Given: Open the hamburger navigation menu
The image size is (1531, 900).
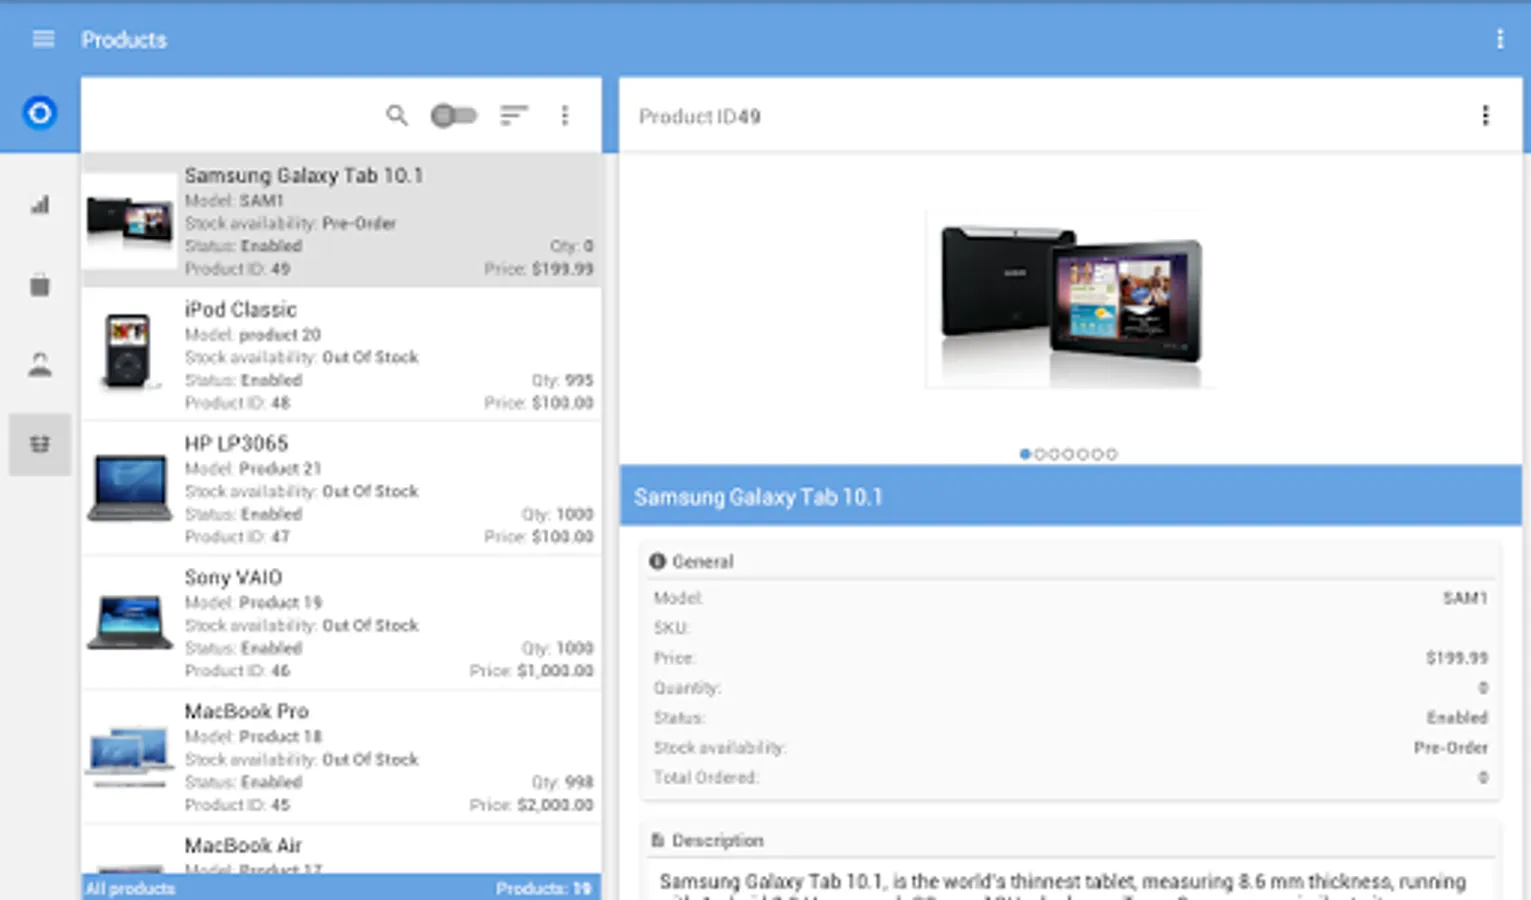Looking at the screenshot, I should click(x=43, y=39).
